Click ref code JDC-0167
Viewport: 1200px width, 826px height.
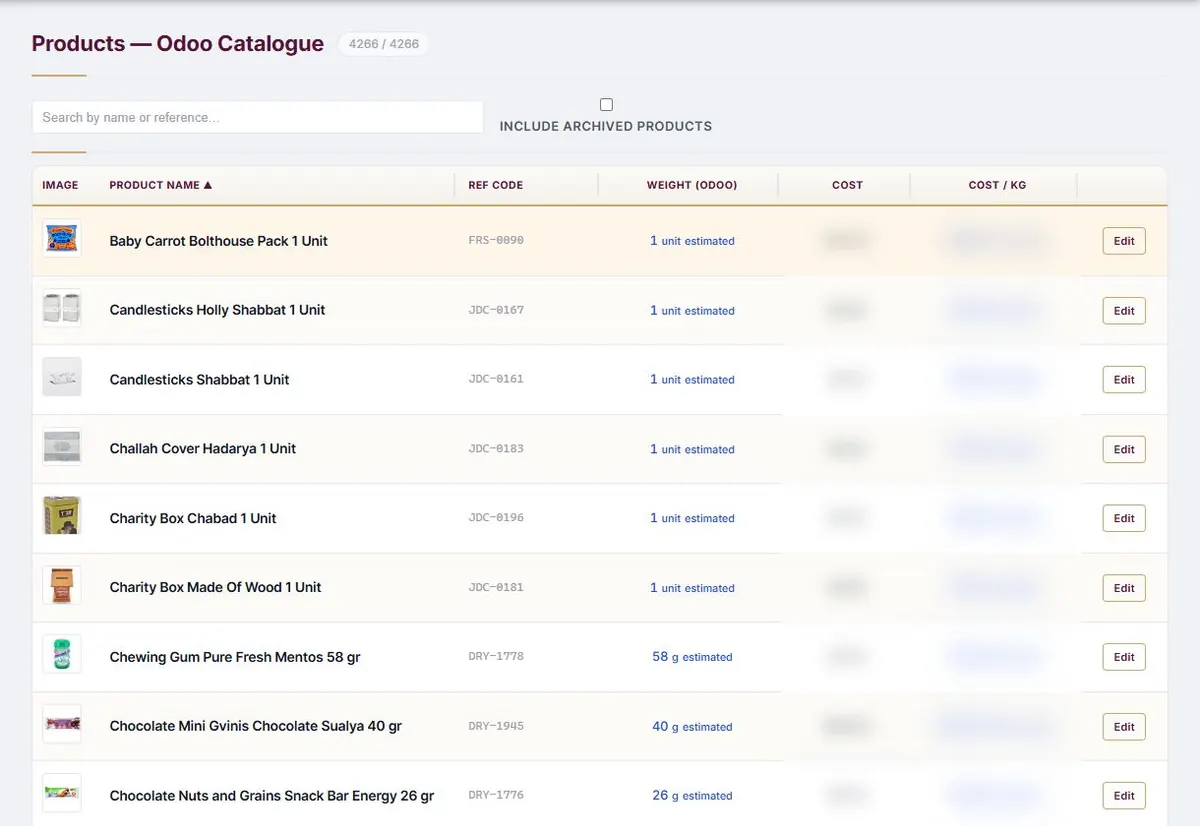496,310
